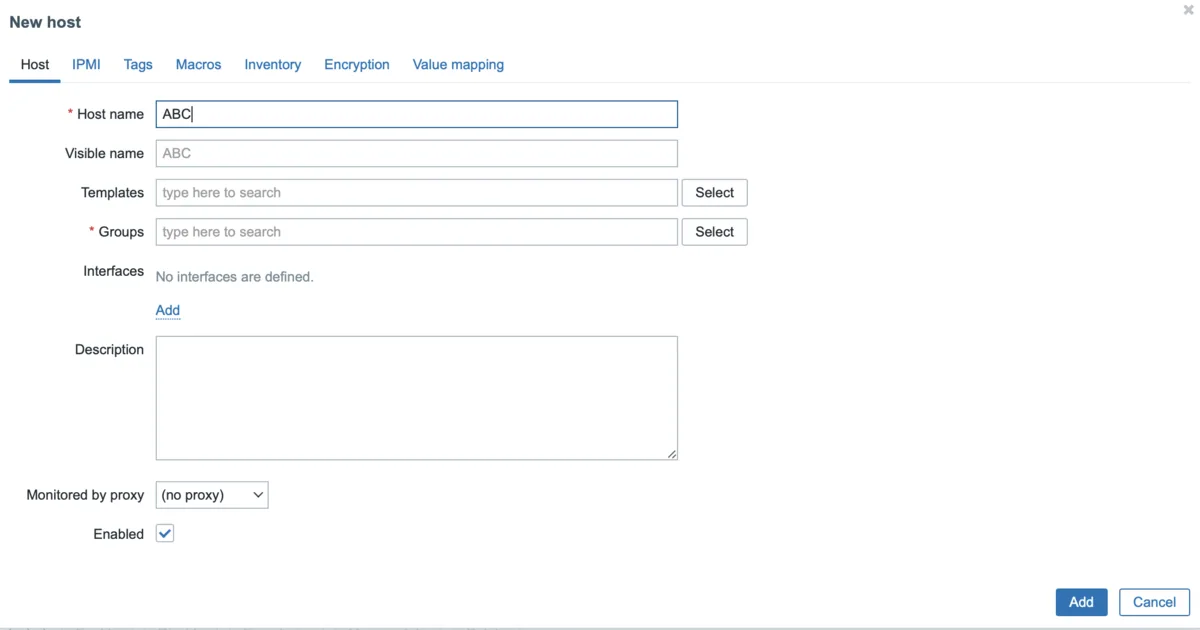Viewport: 1200px width, 630px height.
Task: Focus the Visible name text field
Action: (416, 153)
